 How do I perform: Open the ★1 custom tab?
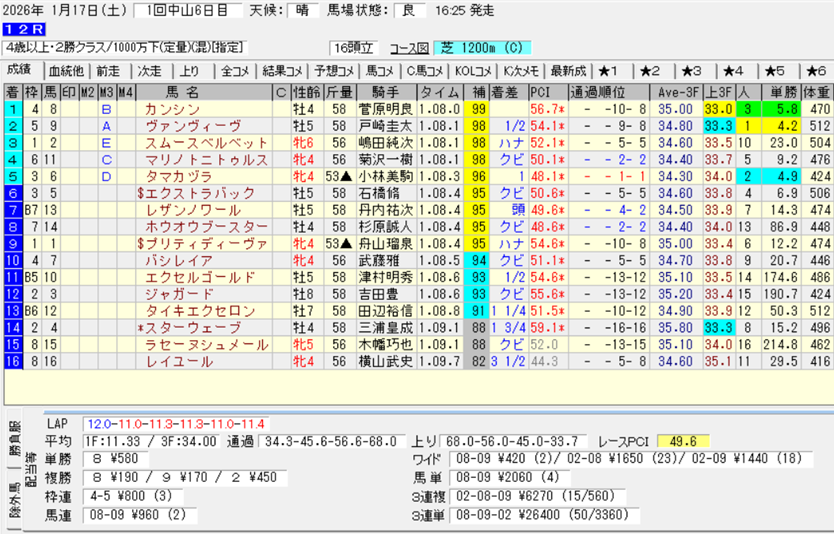610,71
